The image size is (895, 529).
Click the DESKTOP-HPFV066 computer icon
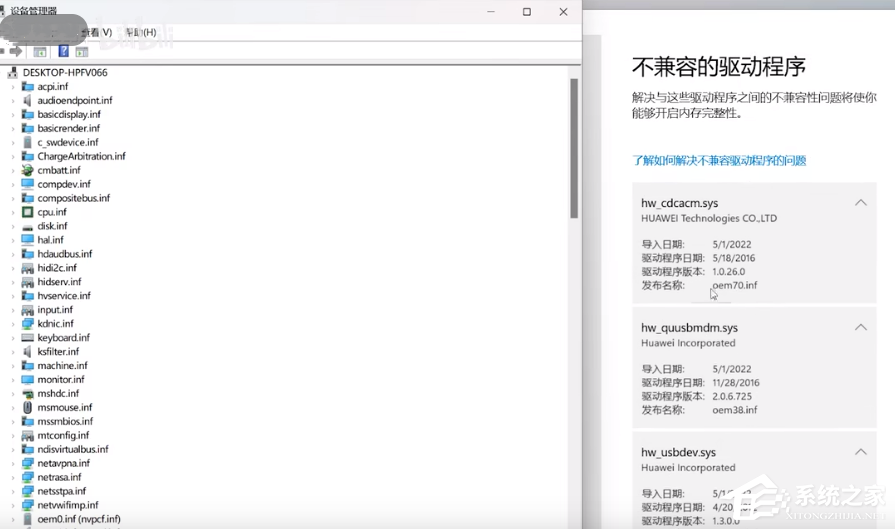point(13,73)
